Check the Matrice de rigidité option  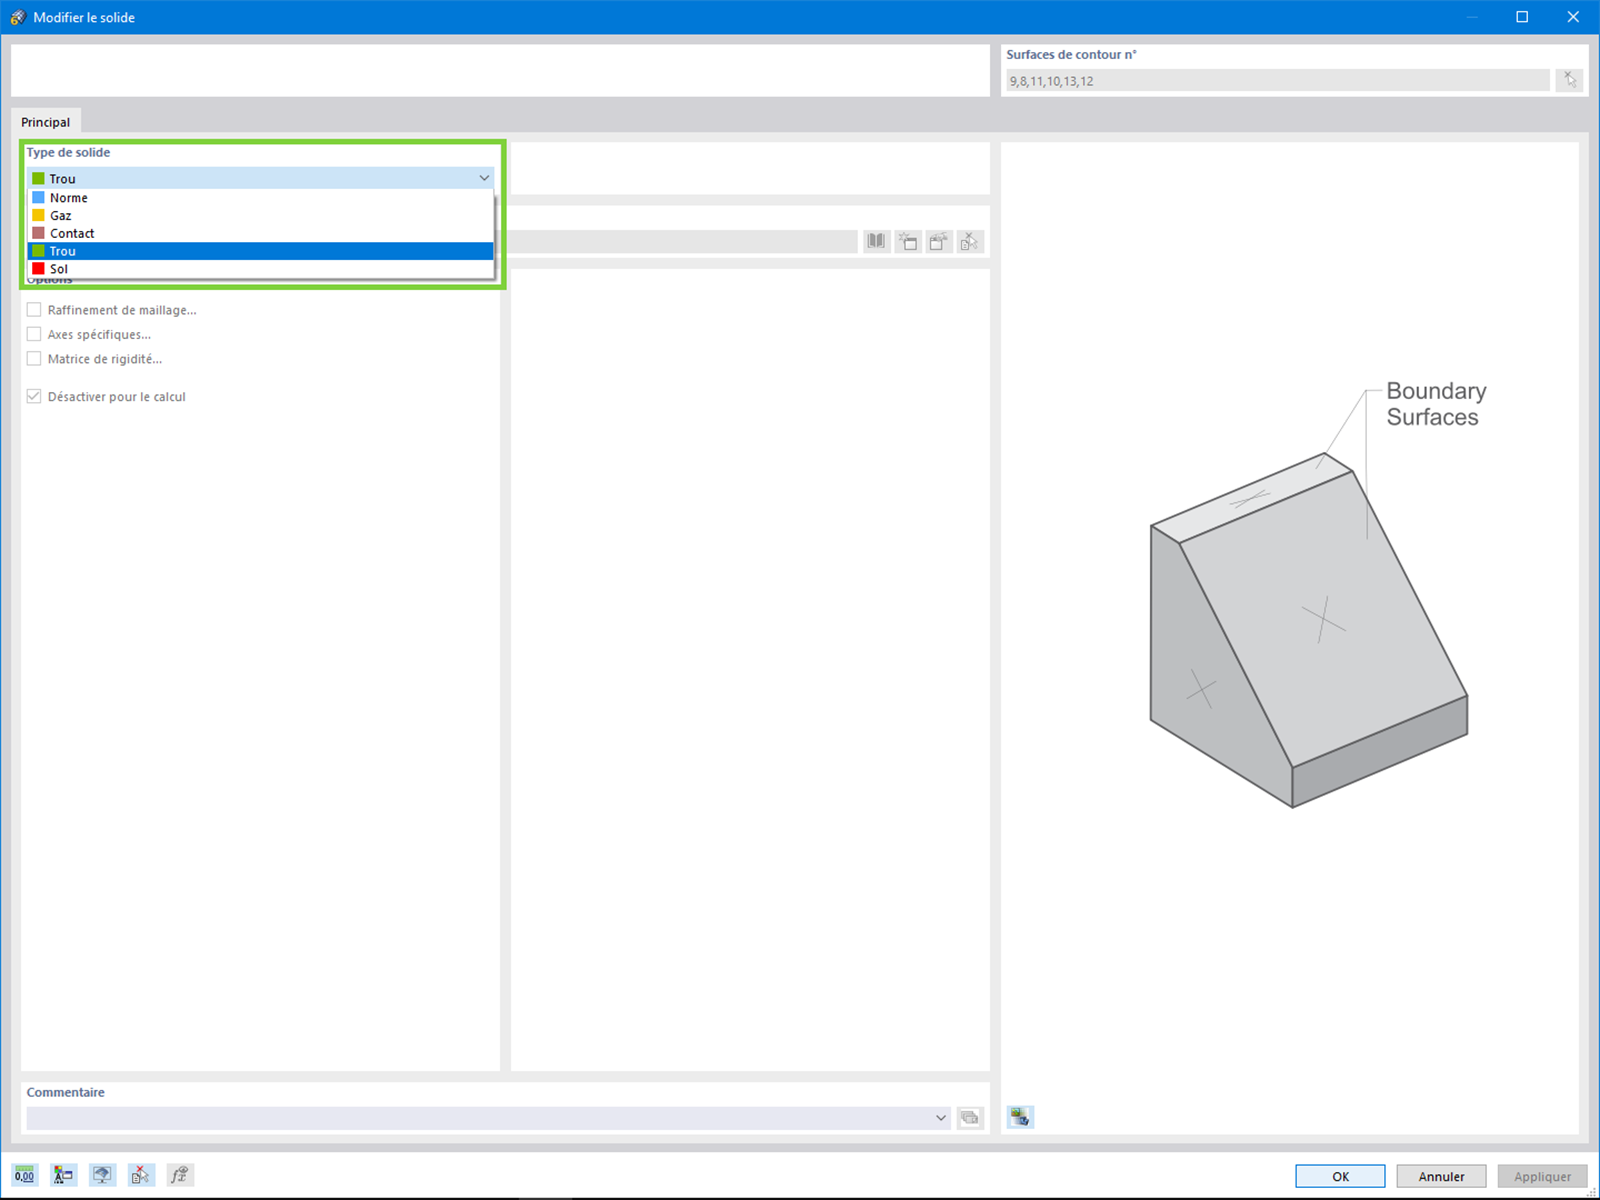coord(34,358)
